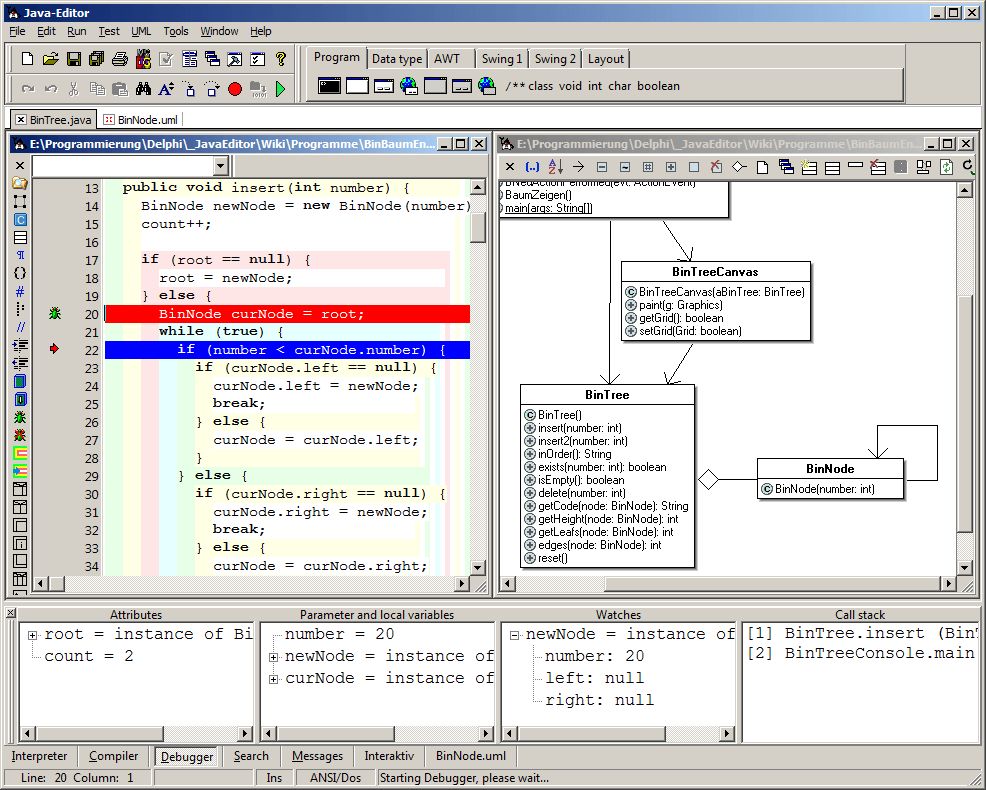Increase font size with the A+ icon

point(166,89)
